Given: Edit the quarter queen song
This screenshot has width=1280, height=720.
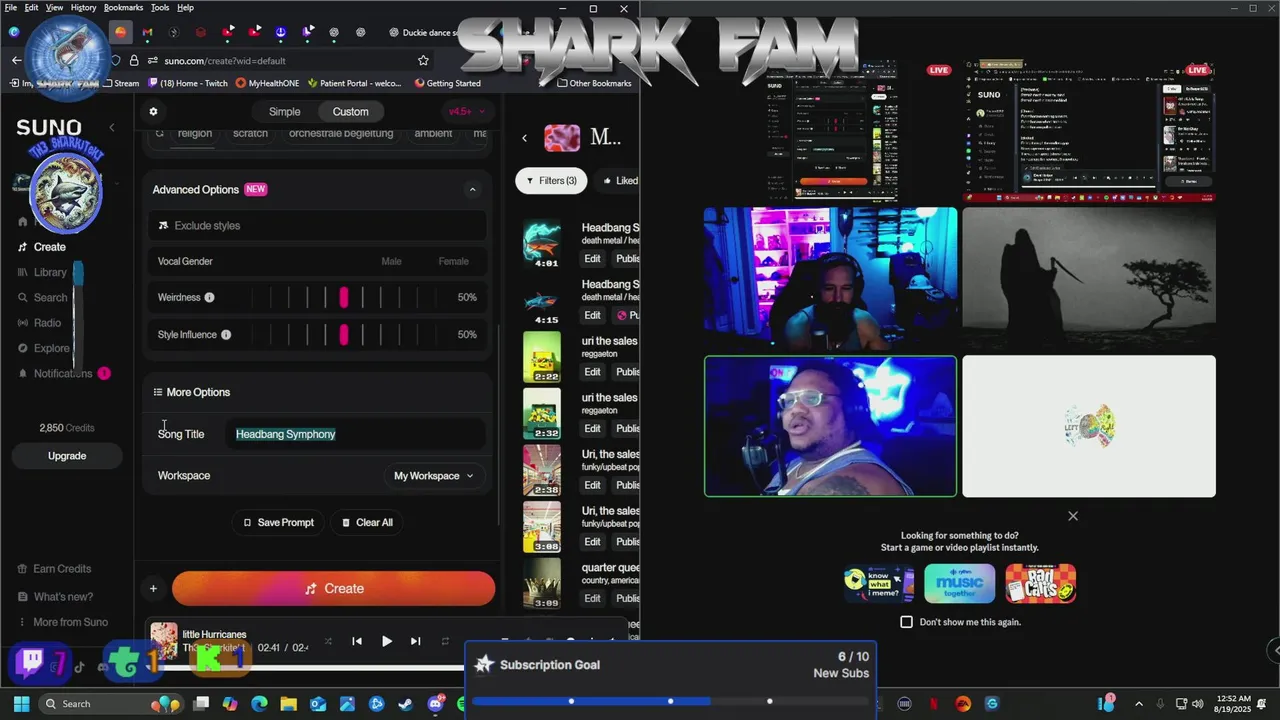Looking at the screenshot, I should pyautogui.click(x=592, y=598).
